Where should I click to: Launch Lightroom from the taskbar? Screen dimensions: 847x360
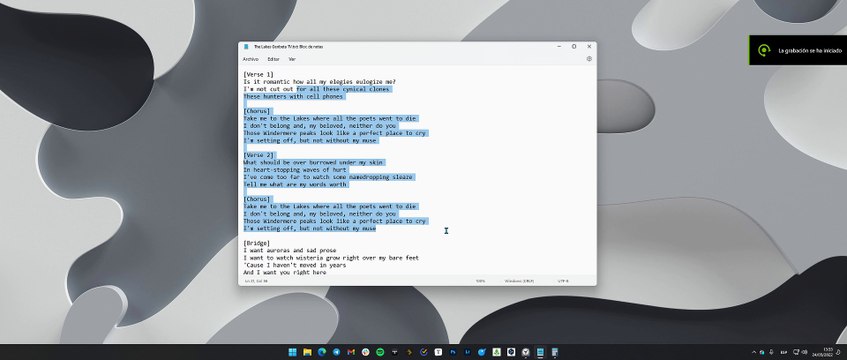(467, 352)
